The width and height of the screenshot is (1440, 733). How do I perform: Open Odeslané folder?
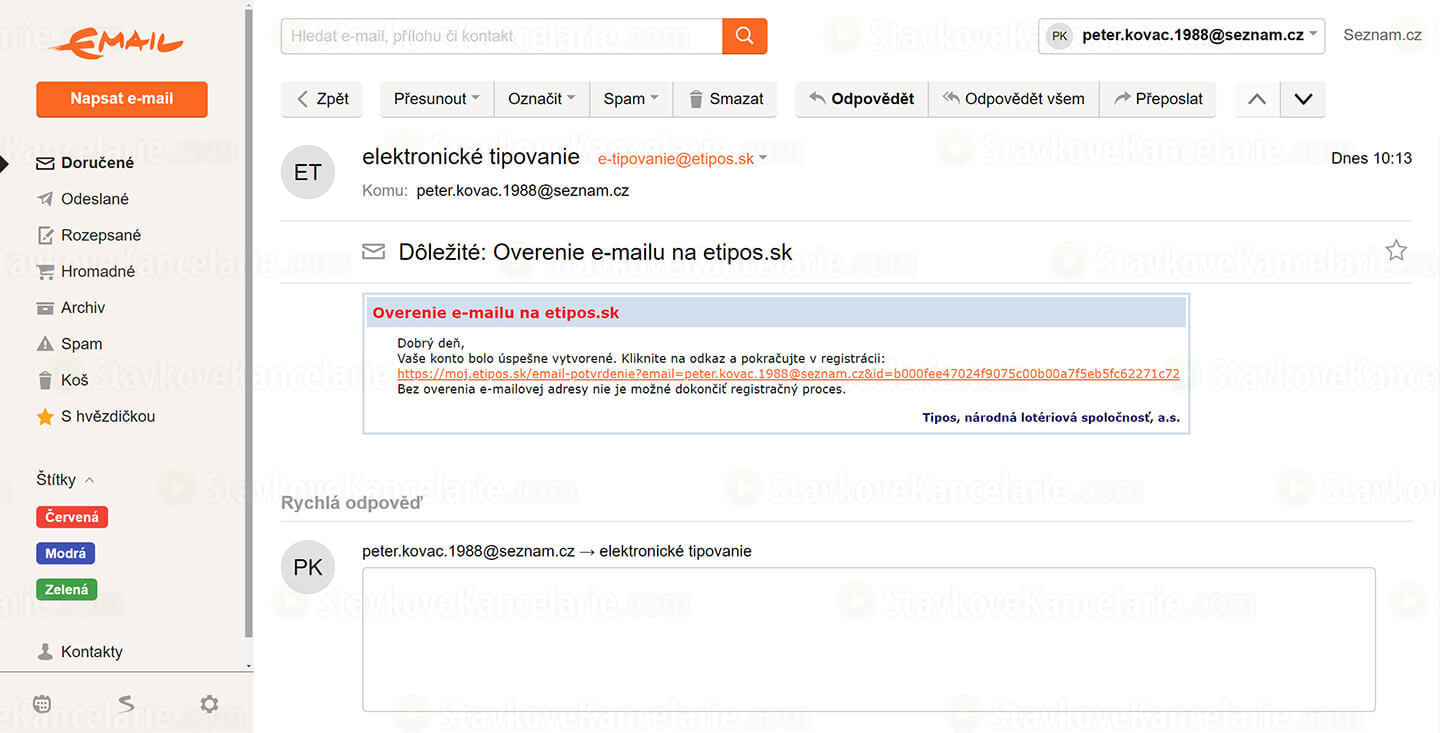pos(95,199)
